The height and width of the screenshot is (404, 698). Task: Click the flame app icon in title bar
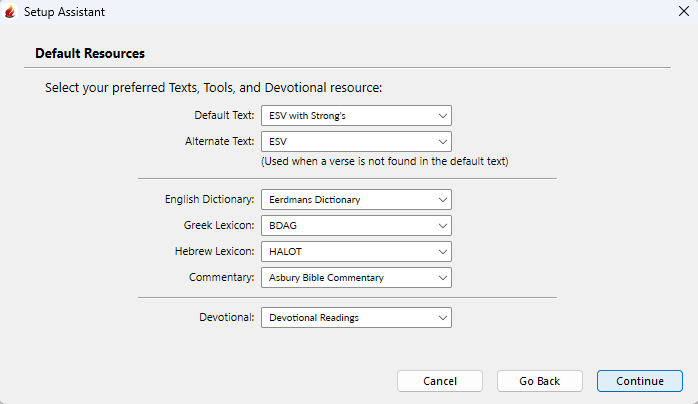pyautogui.click(x=11, y=12)
